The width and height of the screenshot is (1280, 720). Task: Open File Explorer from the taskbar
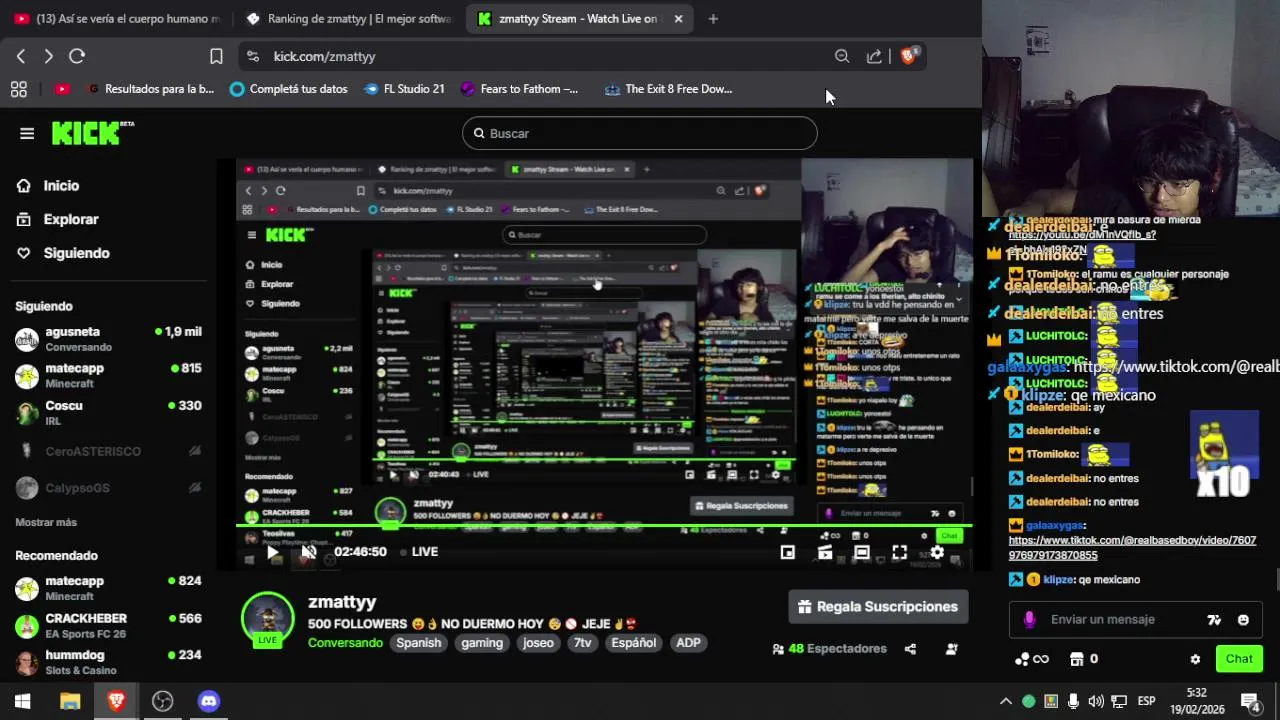(69, 701)
